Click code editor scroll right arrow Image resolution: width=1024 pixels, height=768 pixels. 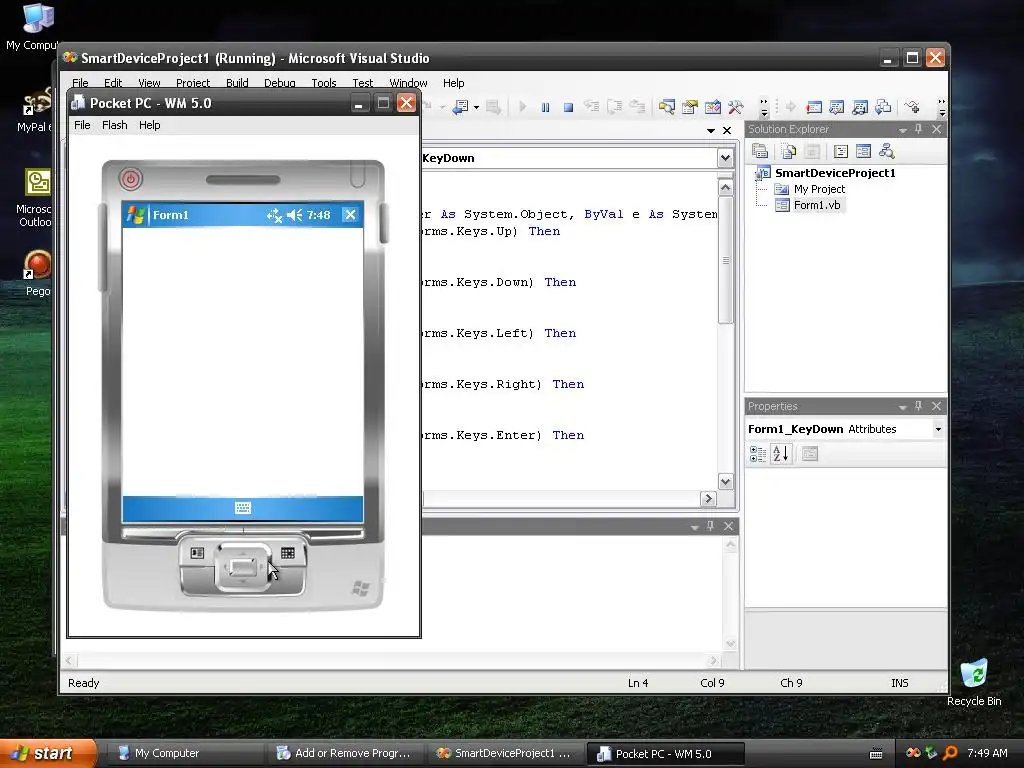708,499
